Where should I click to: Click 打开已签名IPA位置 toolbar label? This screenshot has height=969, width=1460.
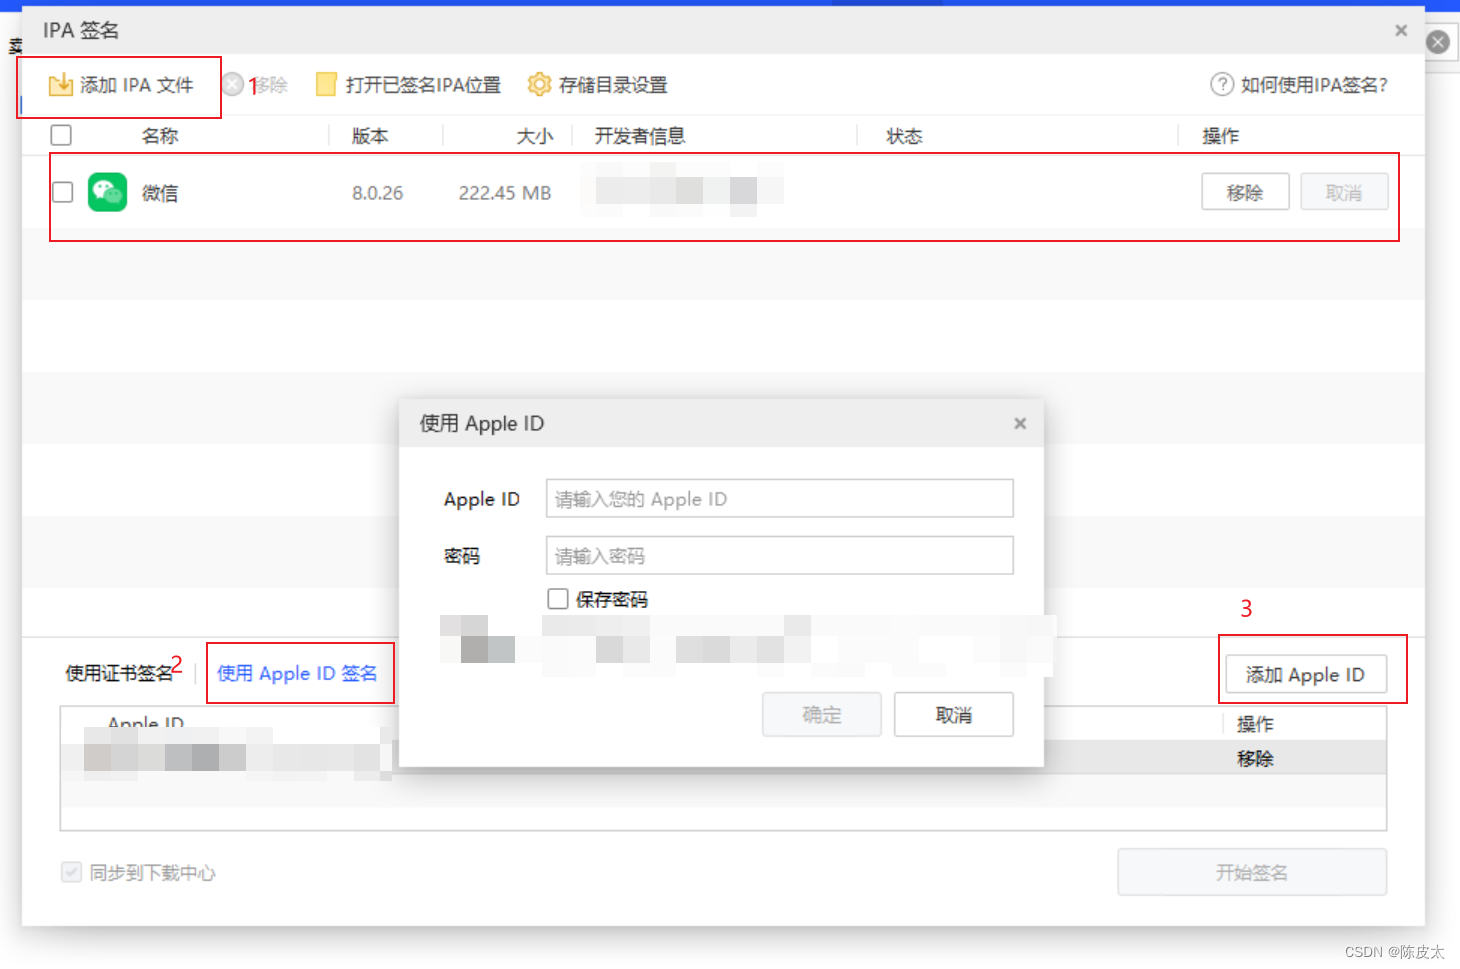(x=423, y=85)
